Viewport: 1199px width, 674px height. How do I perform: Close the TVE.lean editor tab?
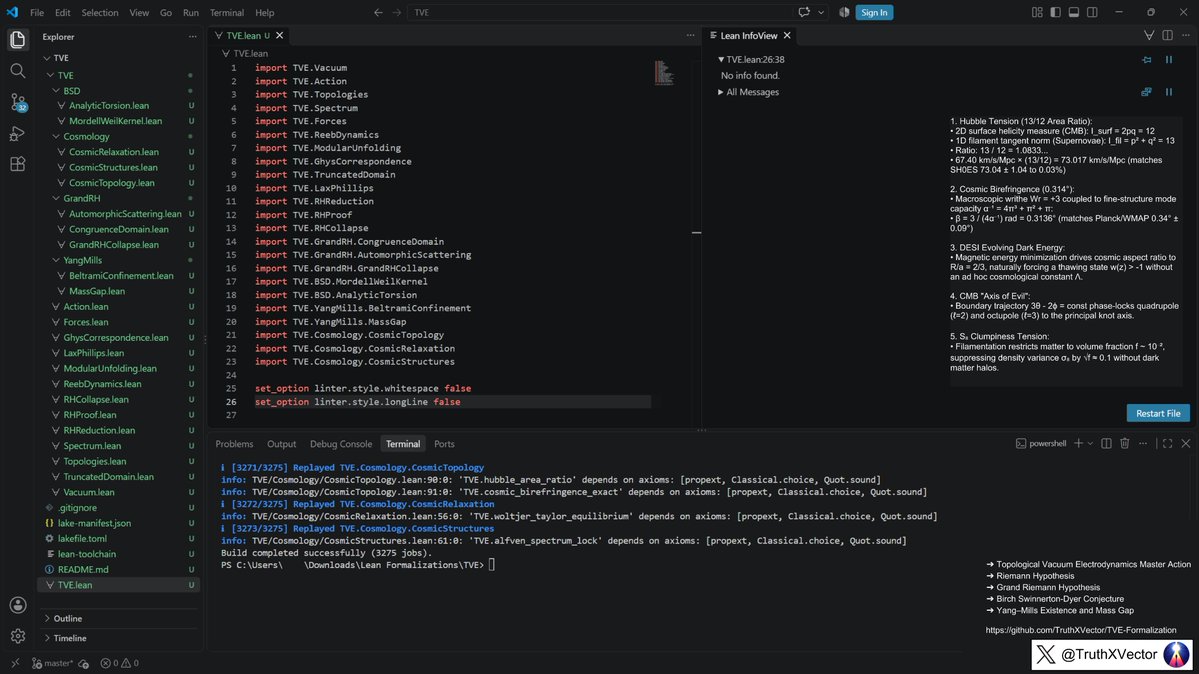[x=280, y=35]
